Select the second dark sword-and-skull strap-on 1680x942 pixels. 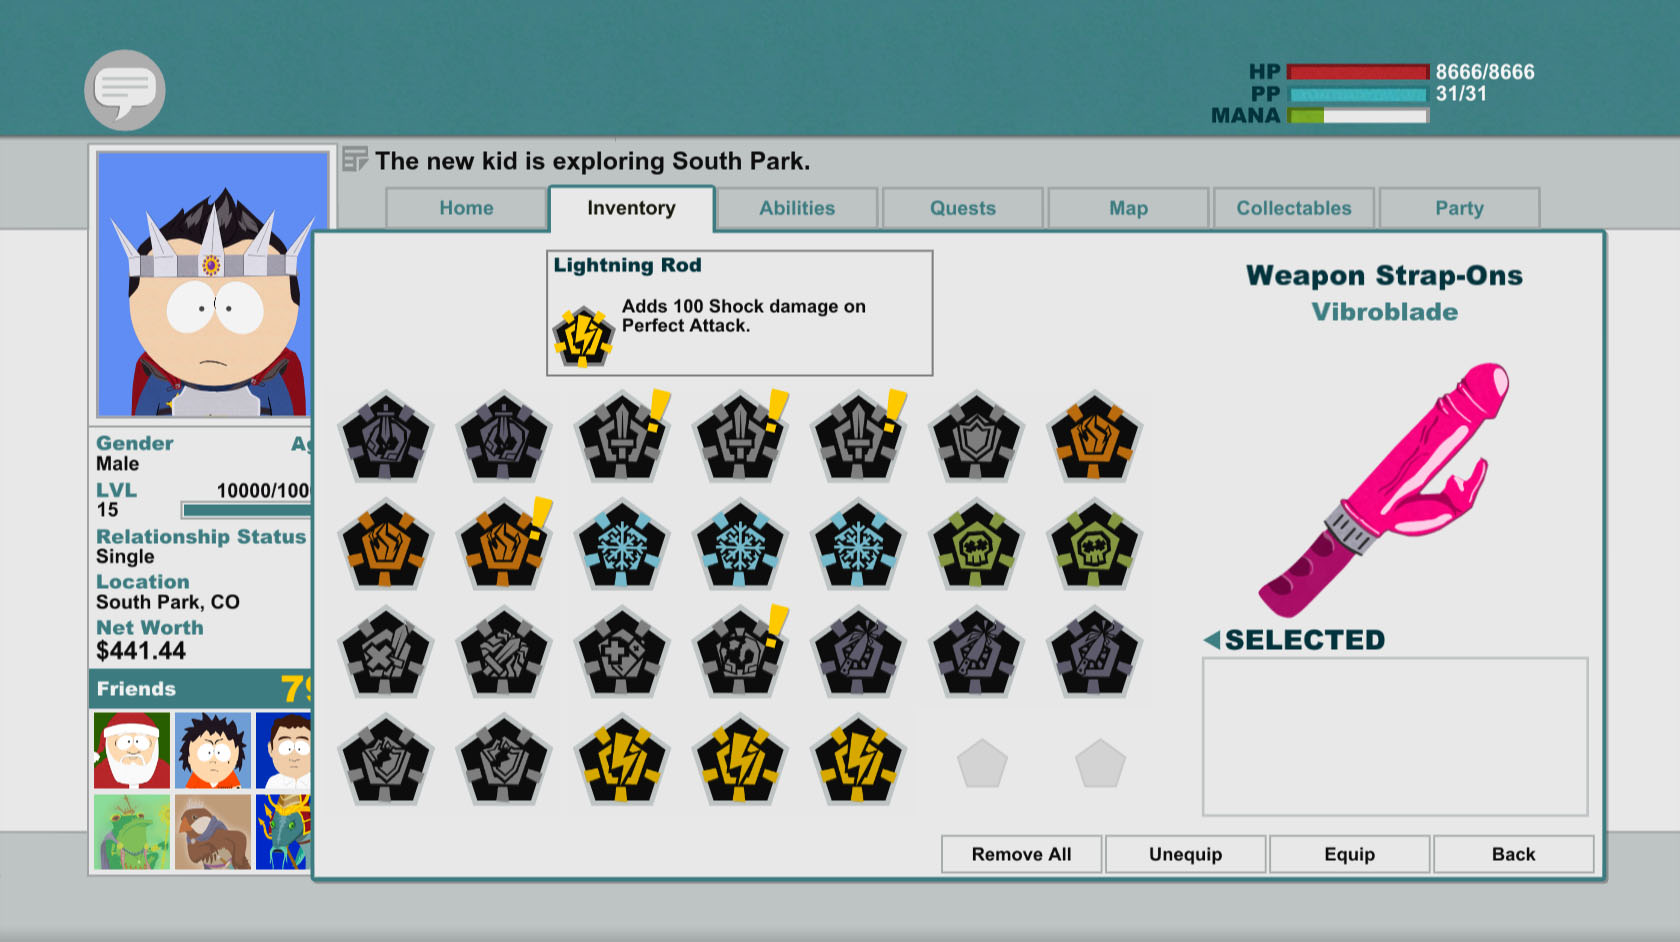click(503, 437)
